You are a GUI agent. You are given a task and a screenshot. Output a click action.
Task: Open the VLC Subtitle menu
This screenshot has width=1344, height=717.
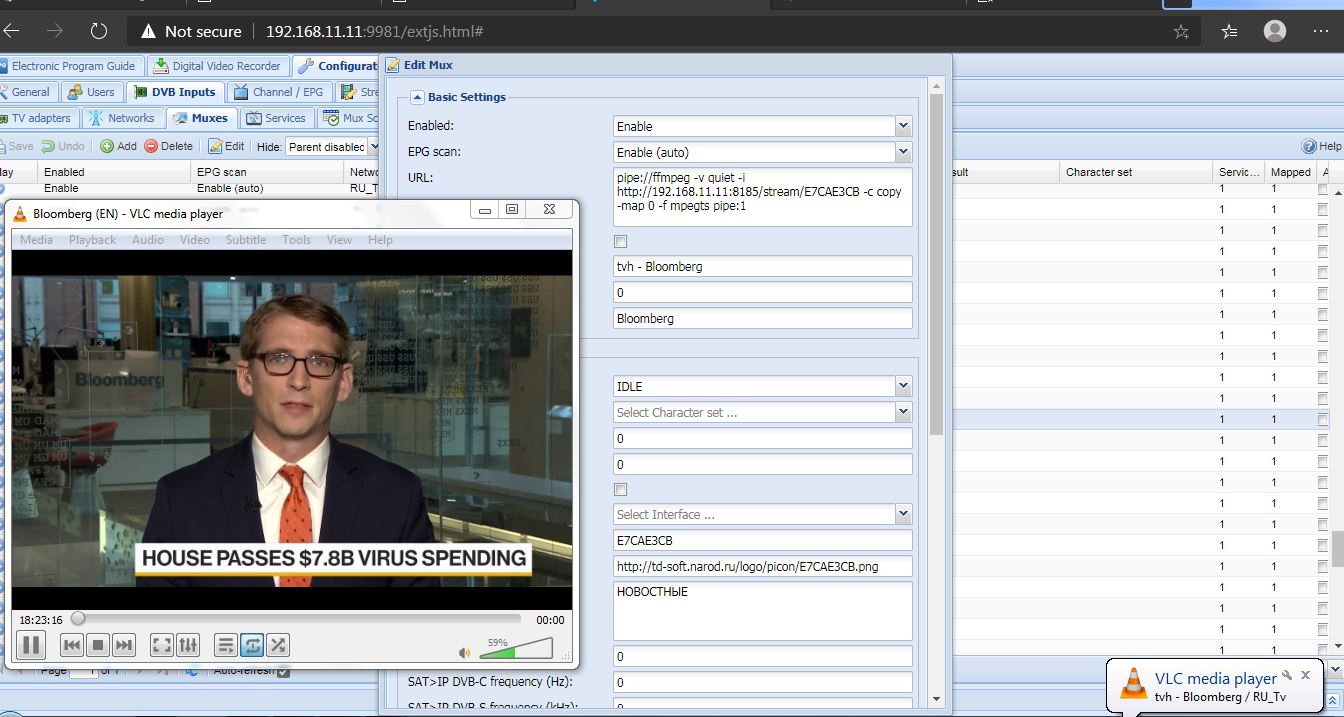click(246, 240)
